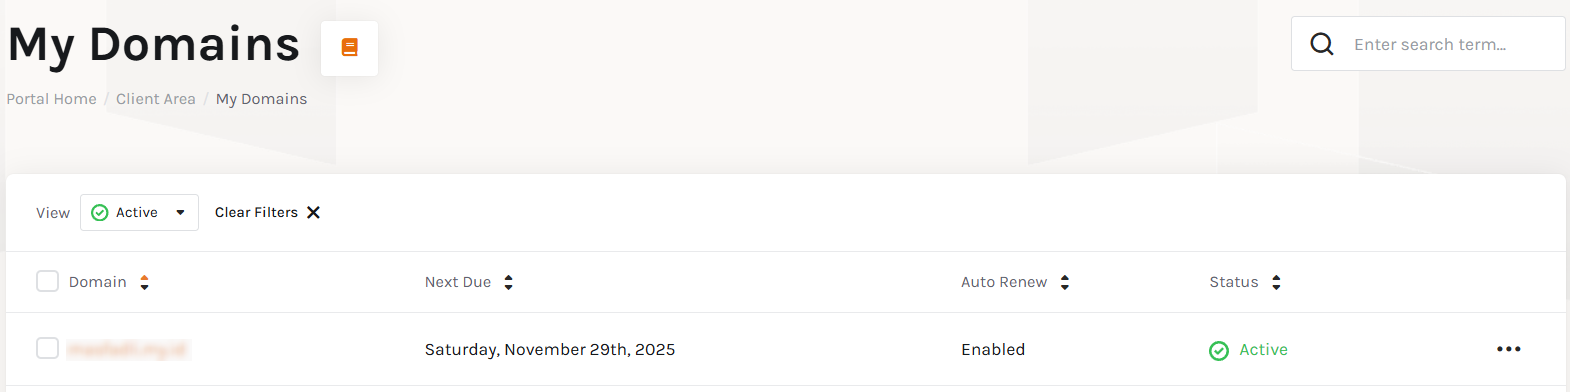
Task: Click the caret arrow in the View dropdown
Action: (180, 212)
